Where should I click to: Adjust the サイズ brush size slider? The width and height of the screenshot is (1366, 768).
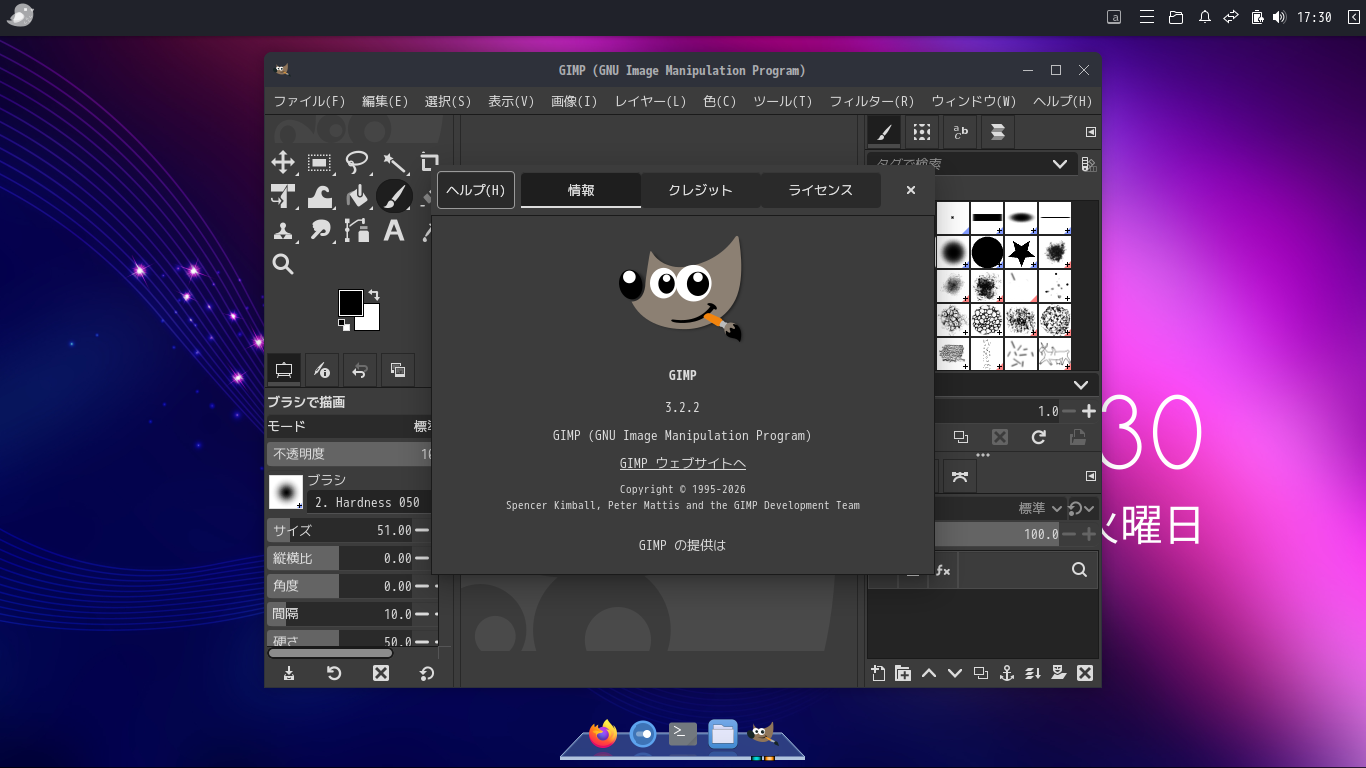pyautogui.click(x=340, y=530)
